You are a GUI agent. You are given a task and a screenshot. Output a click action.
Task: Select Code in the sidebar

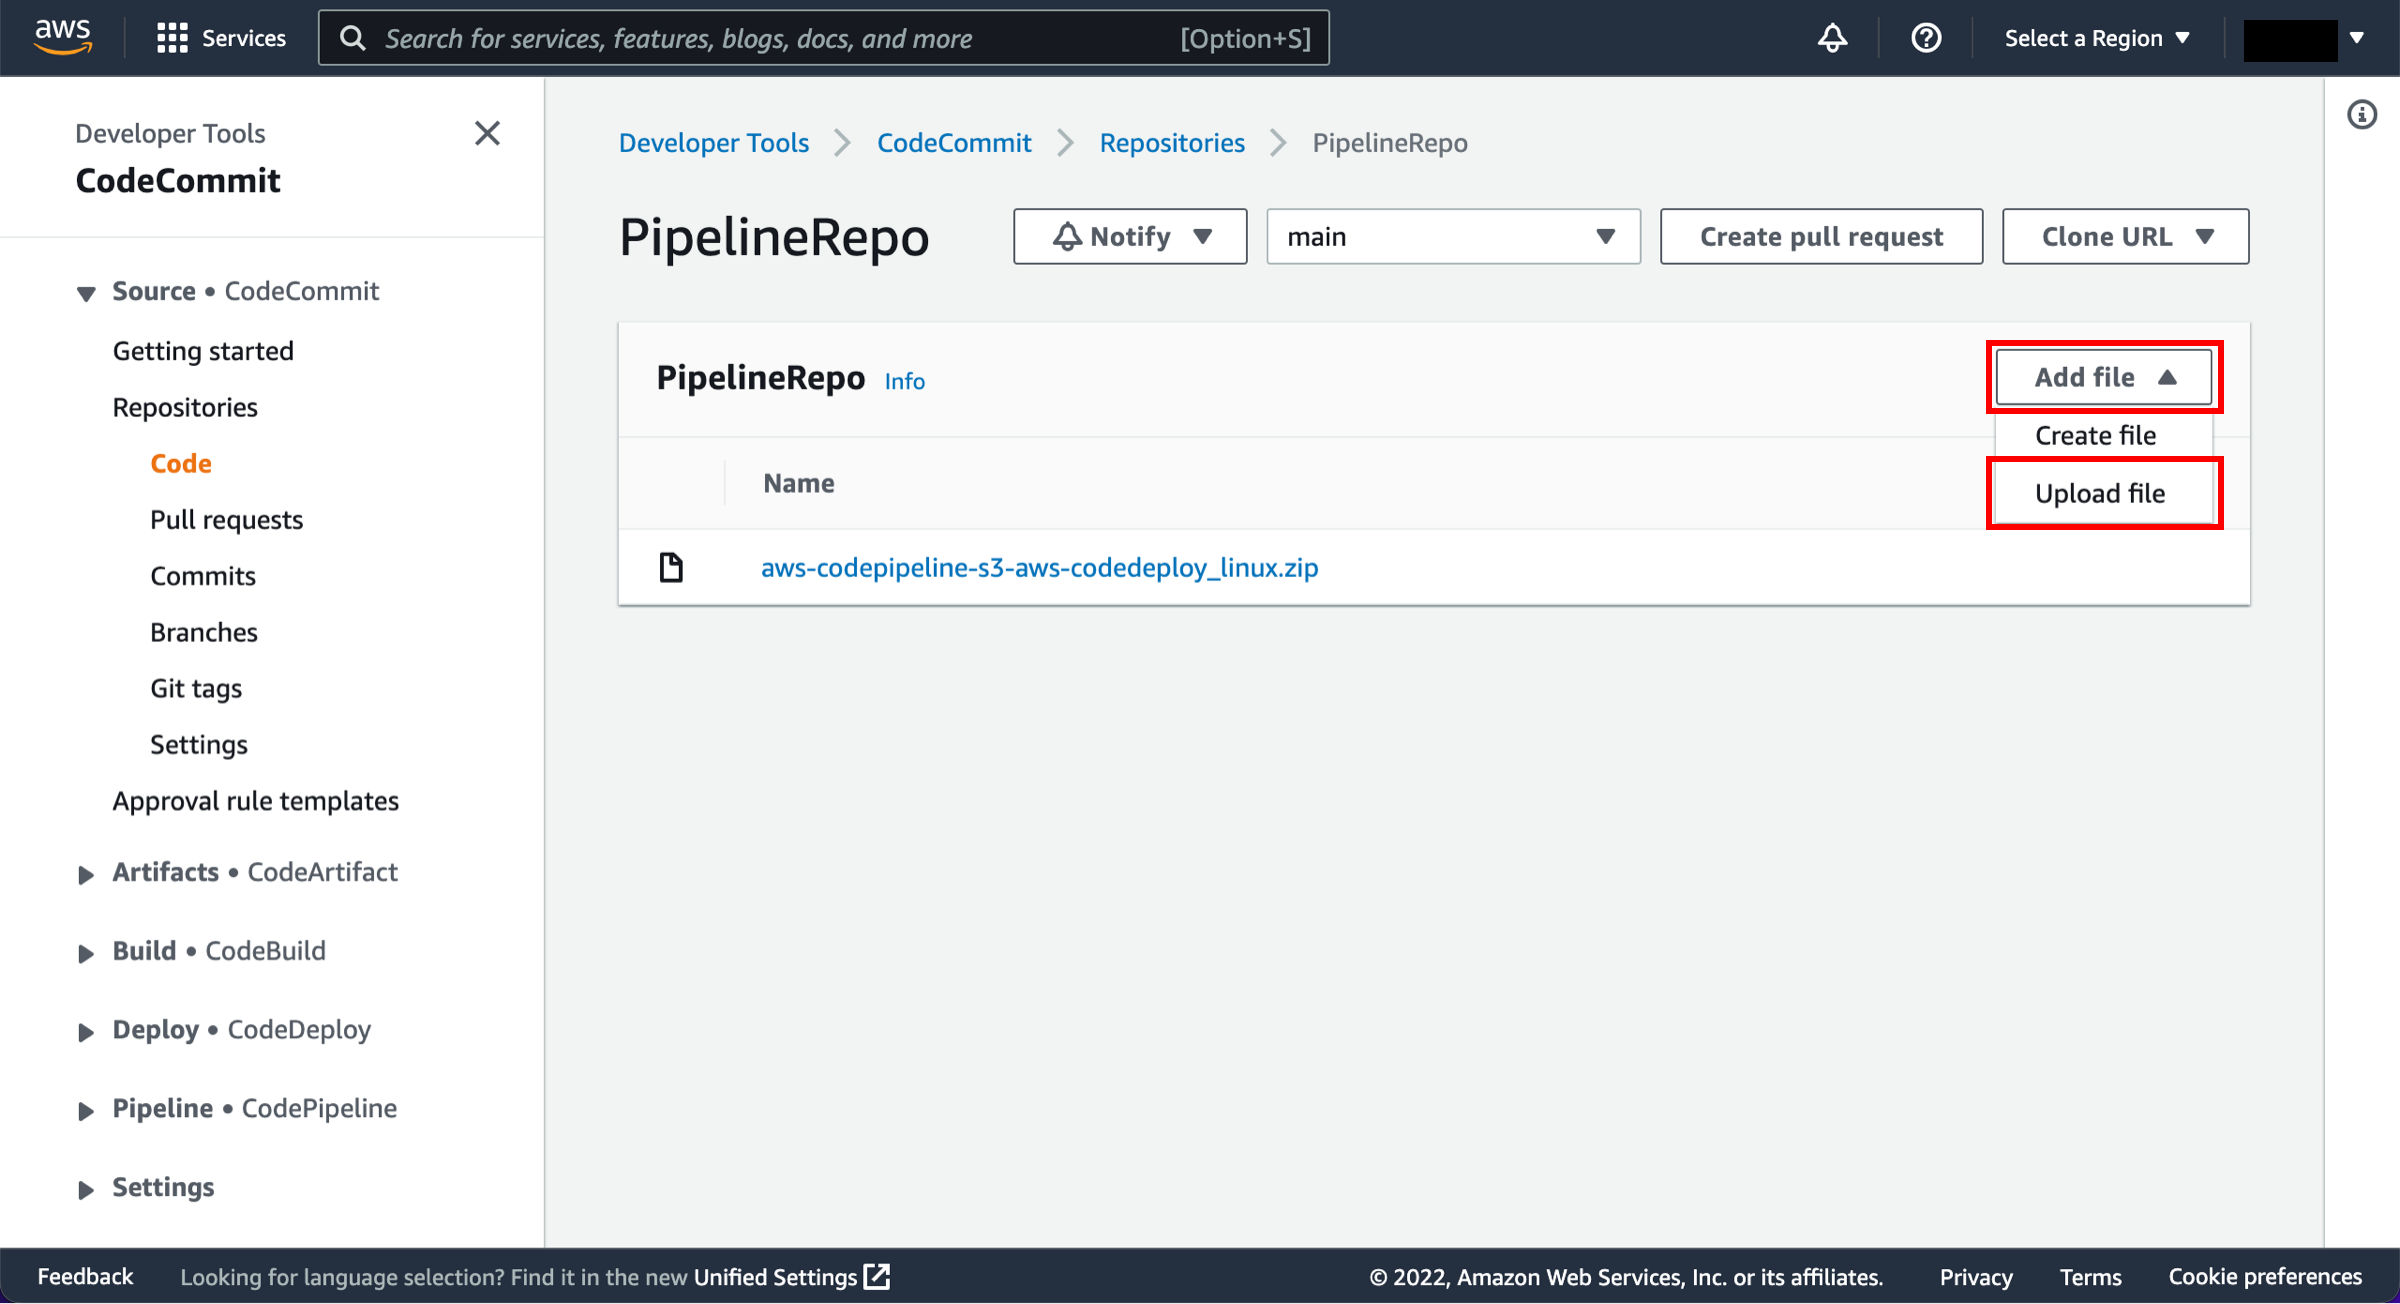click(181, 463)
